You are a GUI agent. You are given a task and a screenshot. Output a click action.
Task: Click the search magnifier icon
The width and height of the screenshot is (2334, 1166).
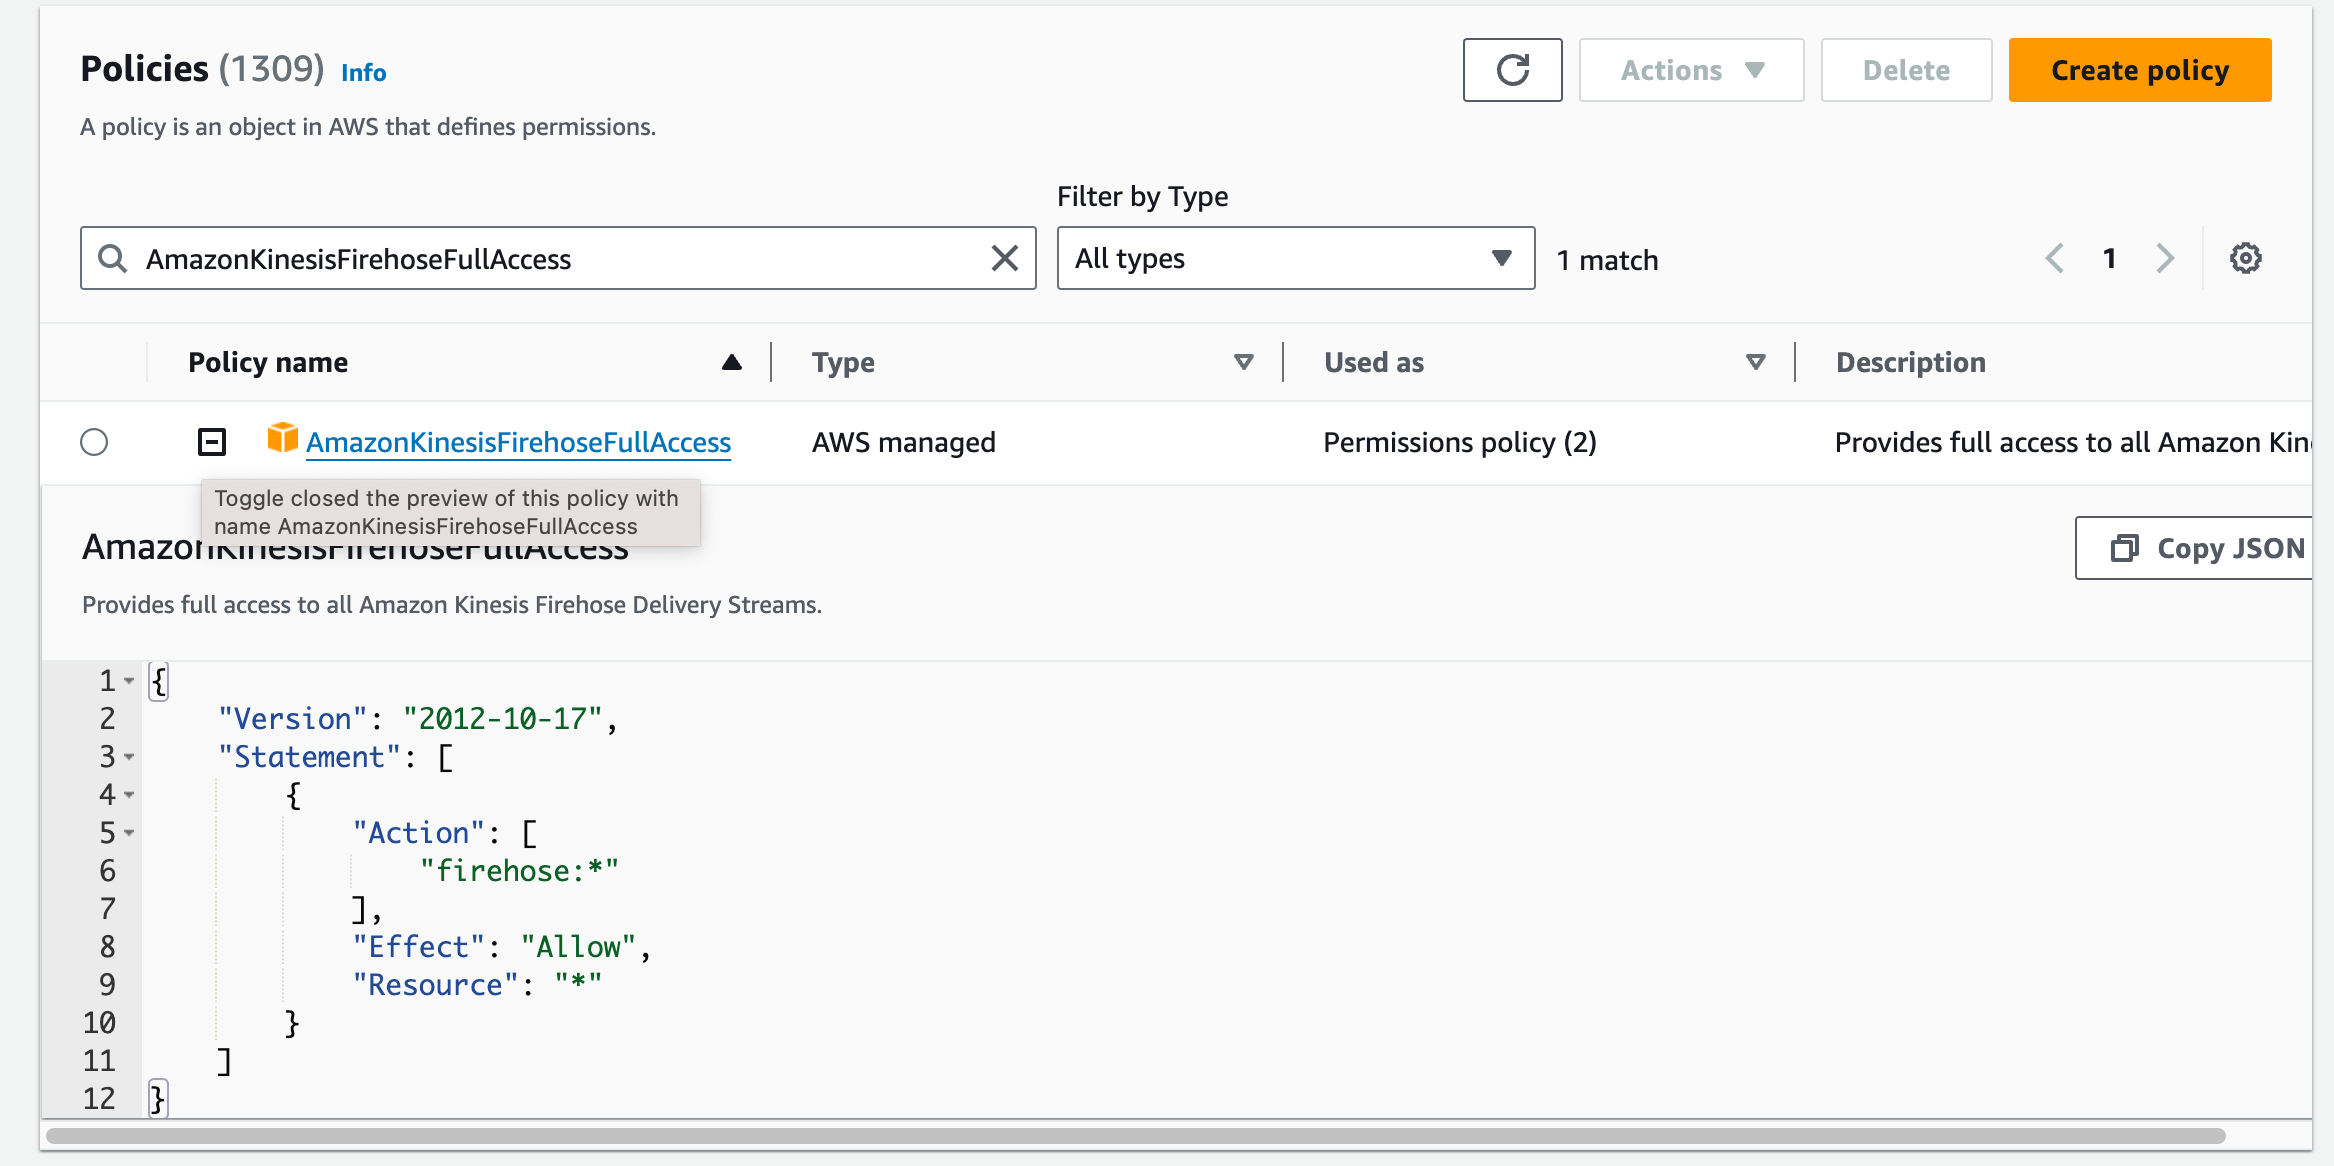[112, 258]
